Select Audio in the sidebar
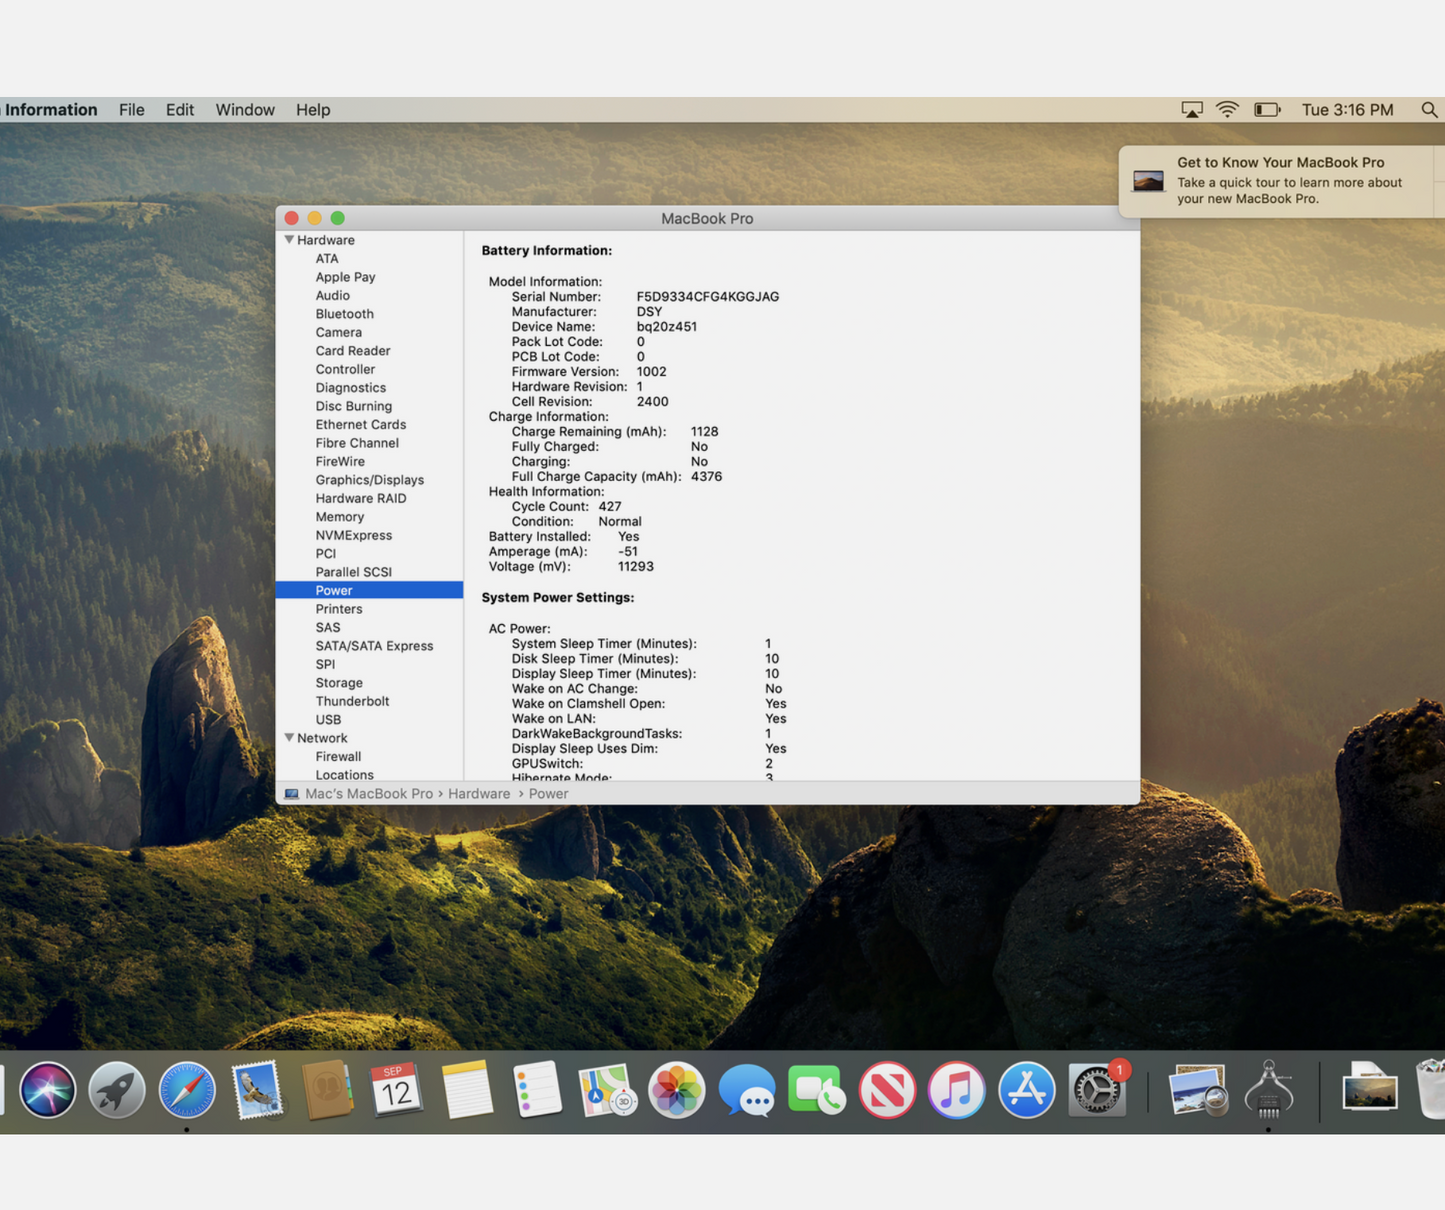 pos(333,296)
